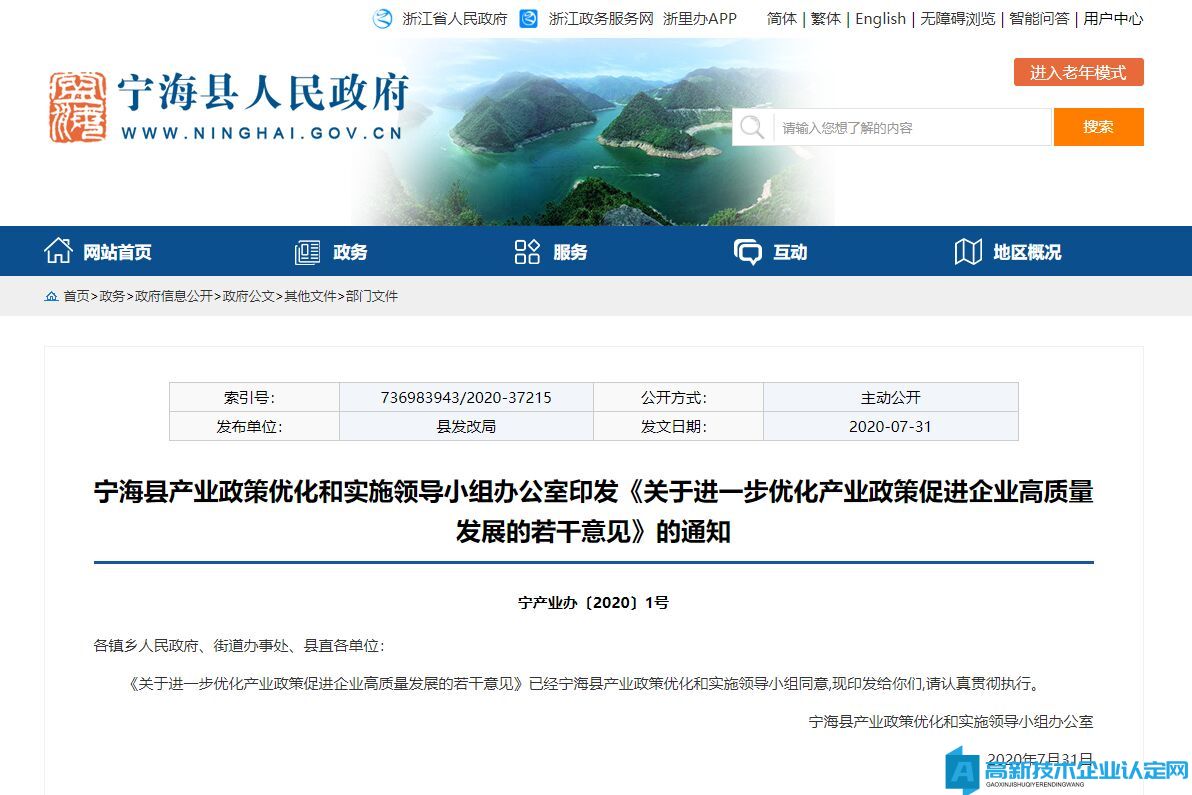Click the red seal logo of Ninghai government
This screenshot has height=795, width=1192.
coord(78,107)
